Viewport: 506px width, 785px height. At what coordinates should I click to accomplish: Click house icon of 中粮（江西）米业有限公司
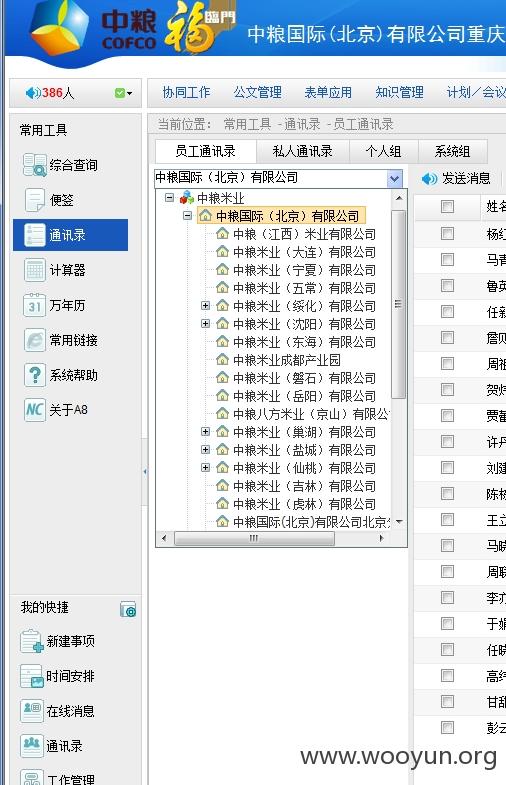(222, 234)
